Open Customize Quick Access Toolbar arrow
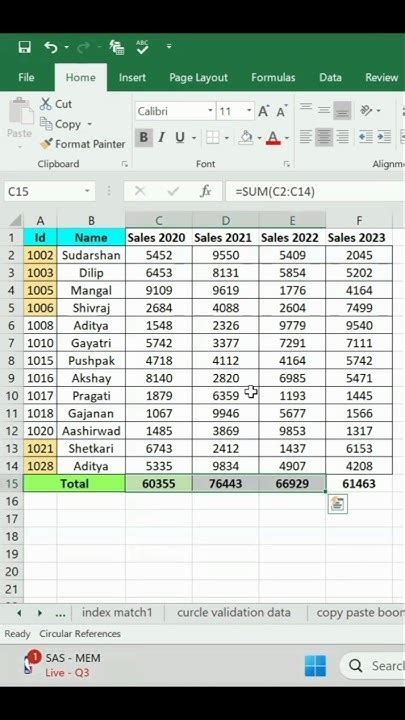Viewport: 405px width, 720px height. (x=169, y=47)
